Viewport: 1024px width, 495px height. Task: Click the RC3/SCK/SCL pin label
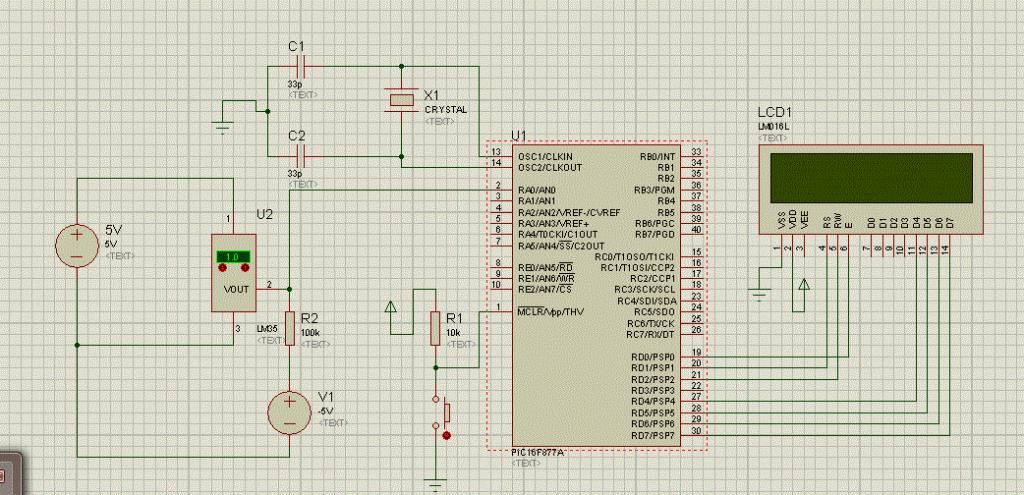[645, 289]
